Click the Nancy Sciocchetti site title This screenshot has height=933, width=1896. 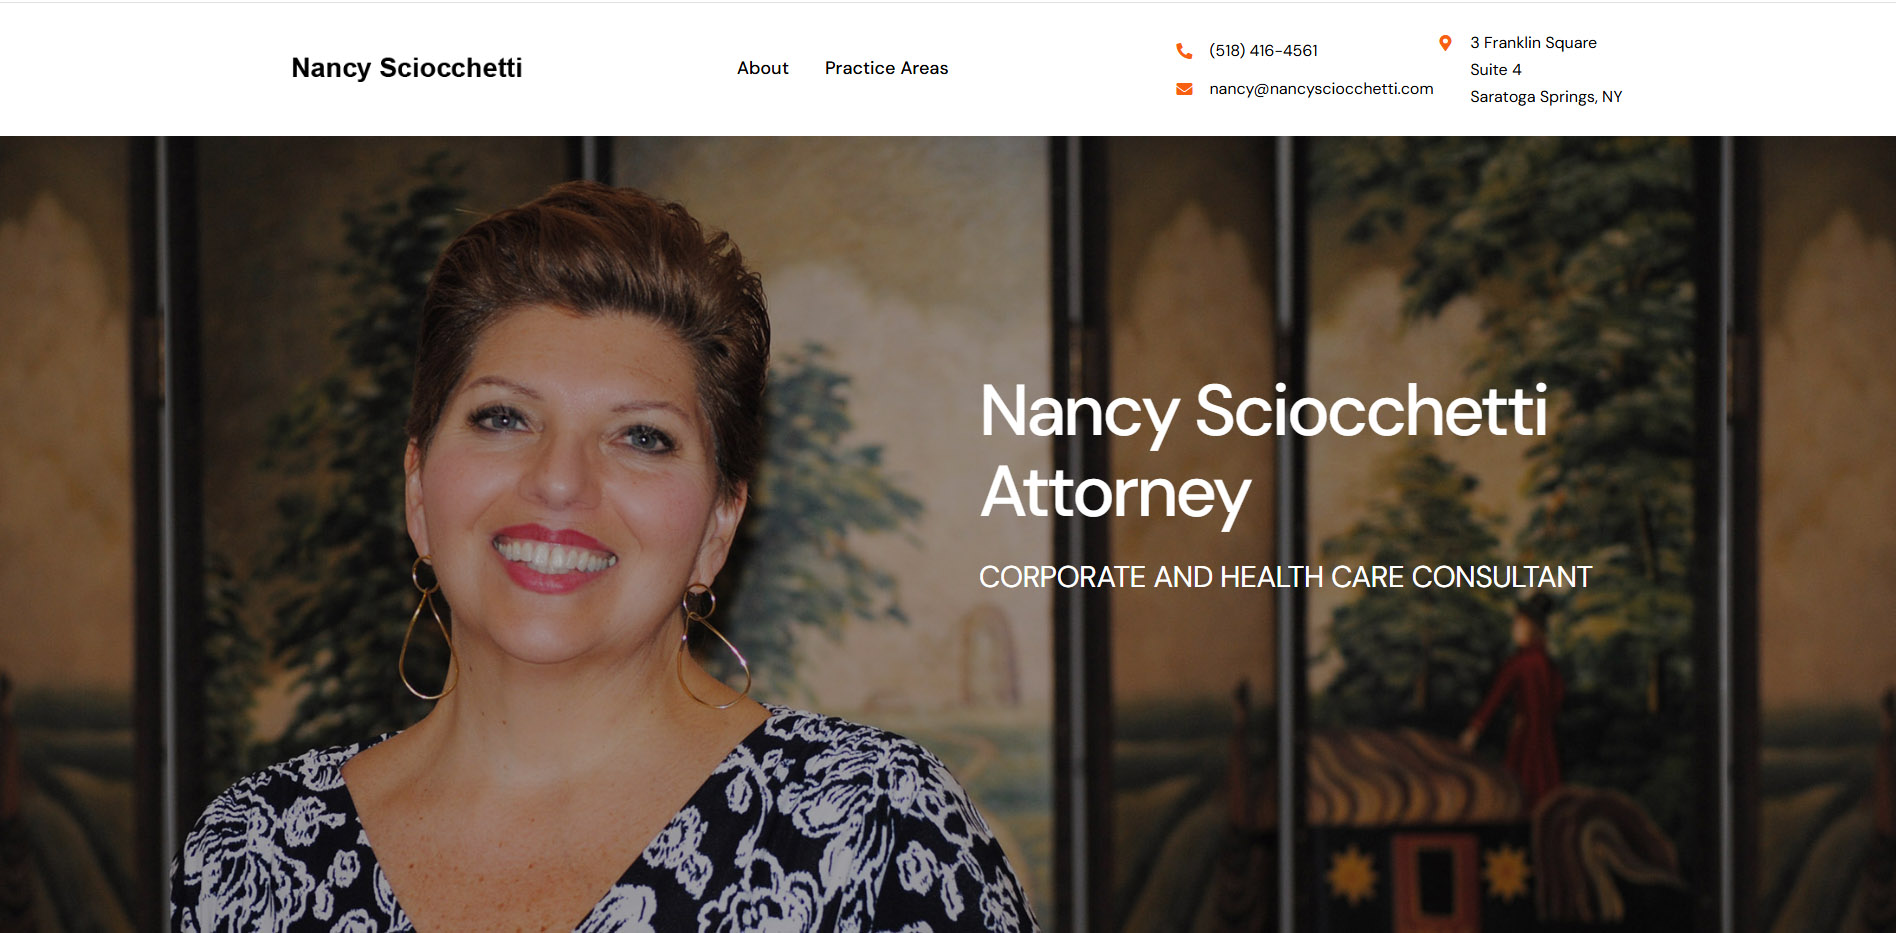407,68
